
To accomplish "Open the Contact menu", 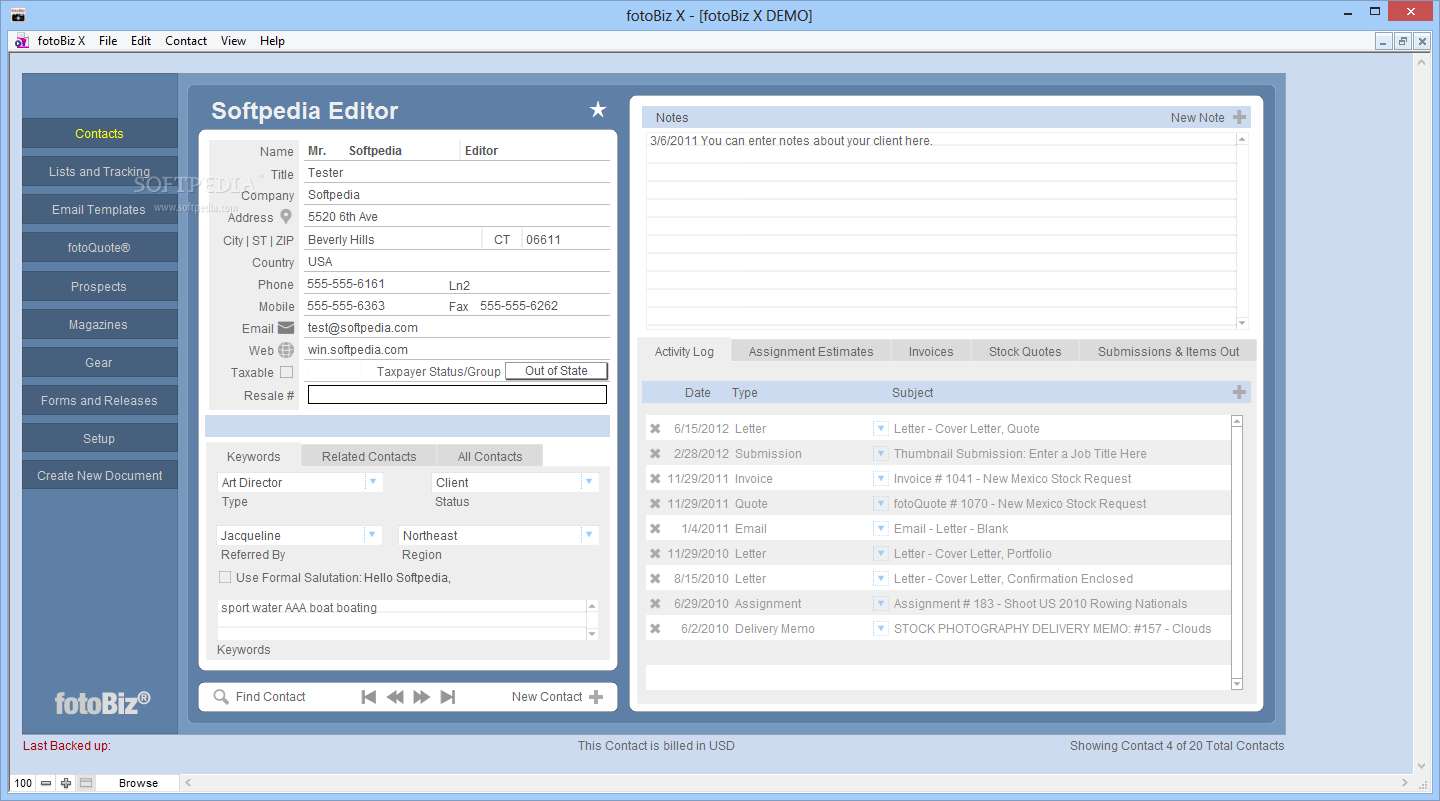I will point(186,41).
